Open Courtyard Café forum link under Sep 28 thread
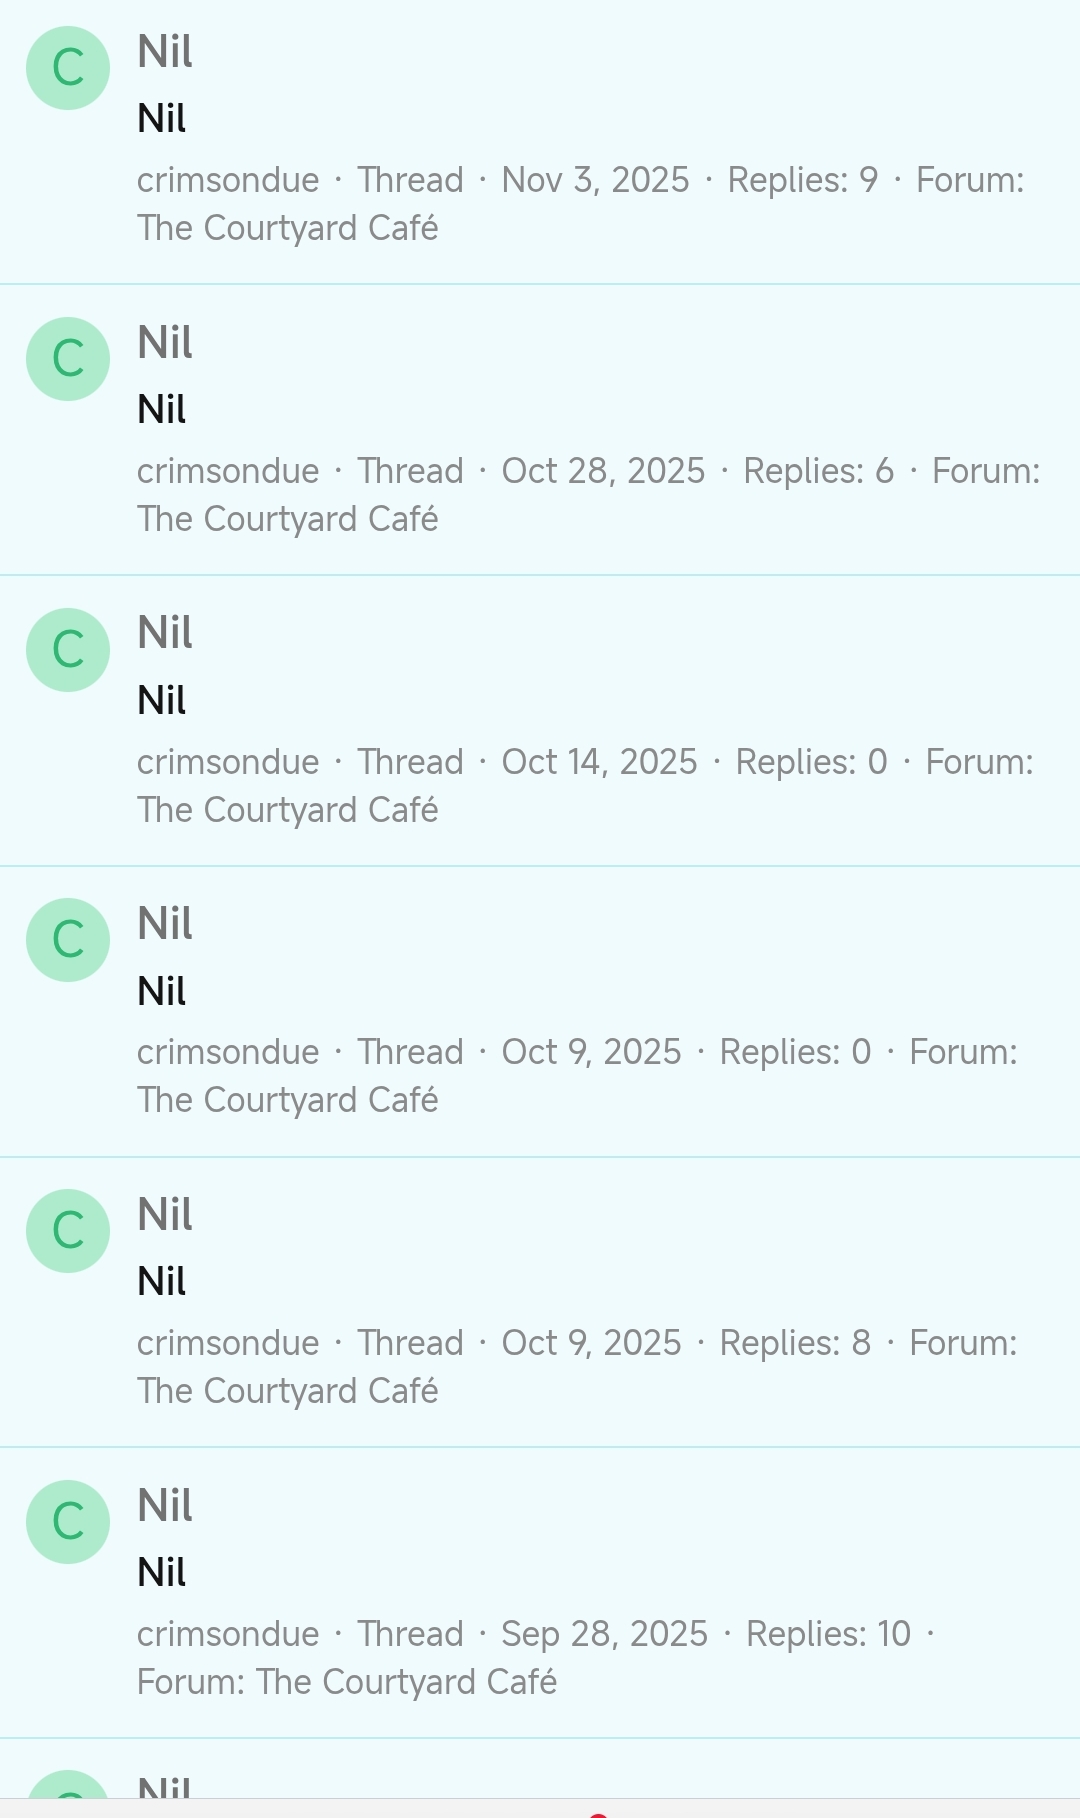The image size is (1080, 1818). point(406,1683)
